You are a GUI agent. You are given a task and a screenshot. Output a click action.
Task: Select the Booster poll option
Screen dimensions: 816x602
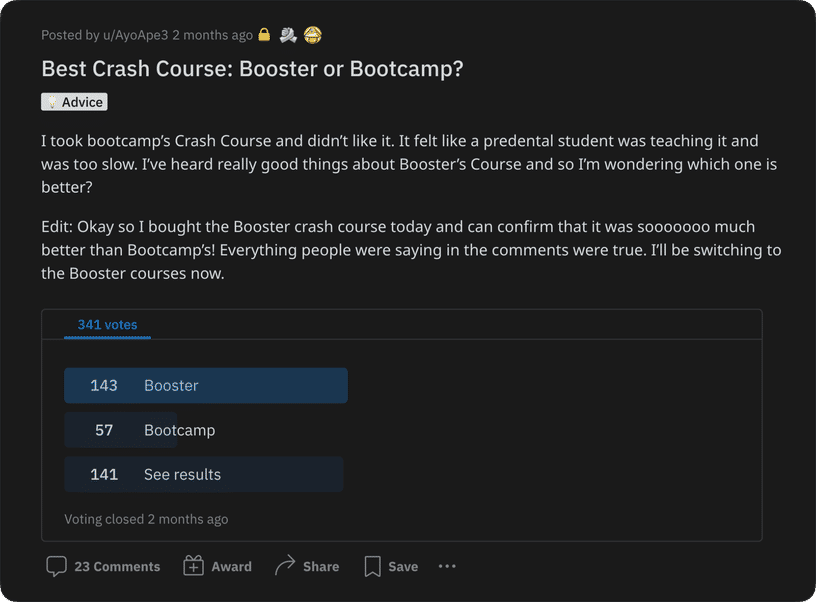click(x=206, y=386)
